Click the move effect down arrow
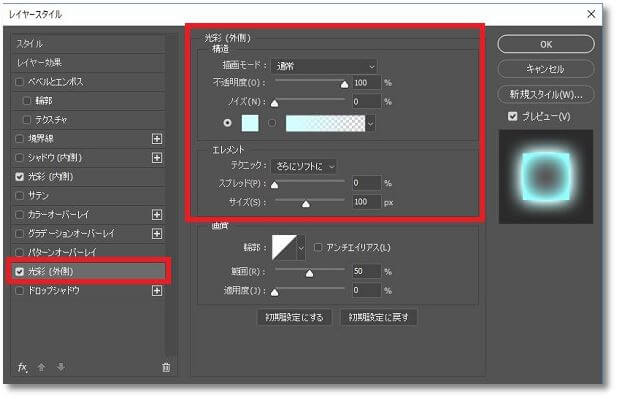Image resolution: width=618 pixels, height=399 pixels. (60, 367)
